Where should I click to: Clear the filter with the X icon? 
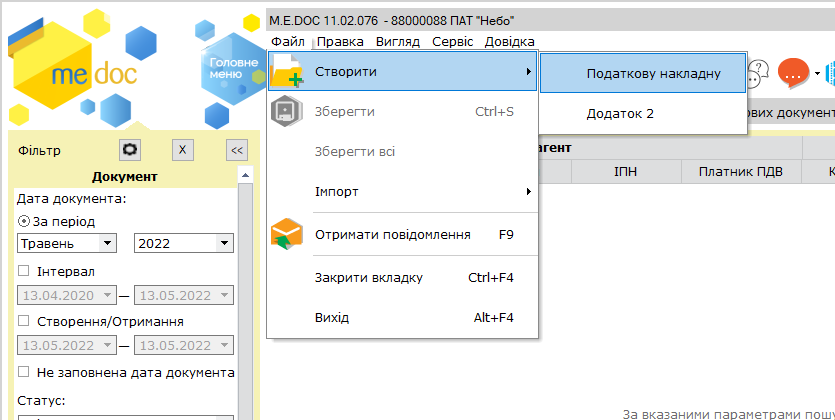point(183,150)
